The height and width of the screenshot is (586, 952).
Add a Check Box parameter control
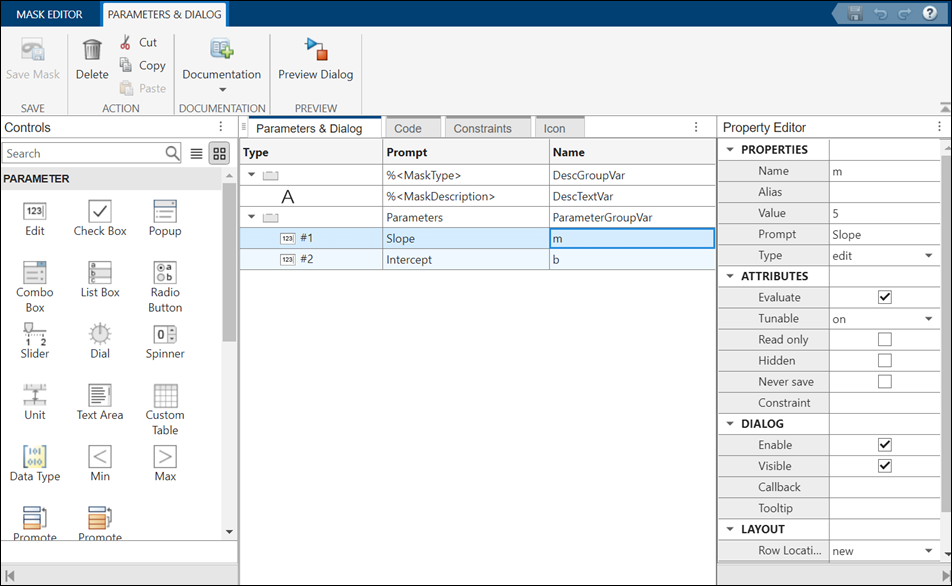point(100,219)
